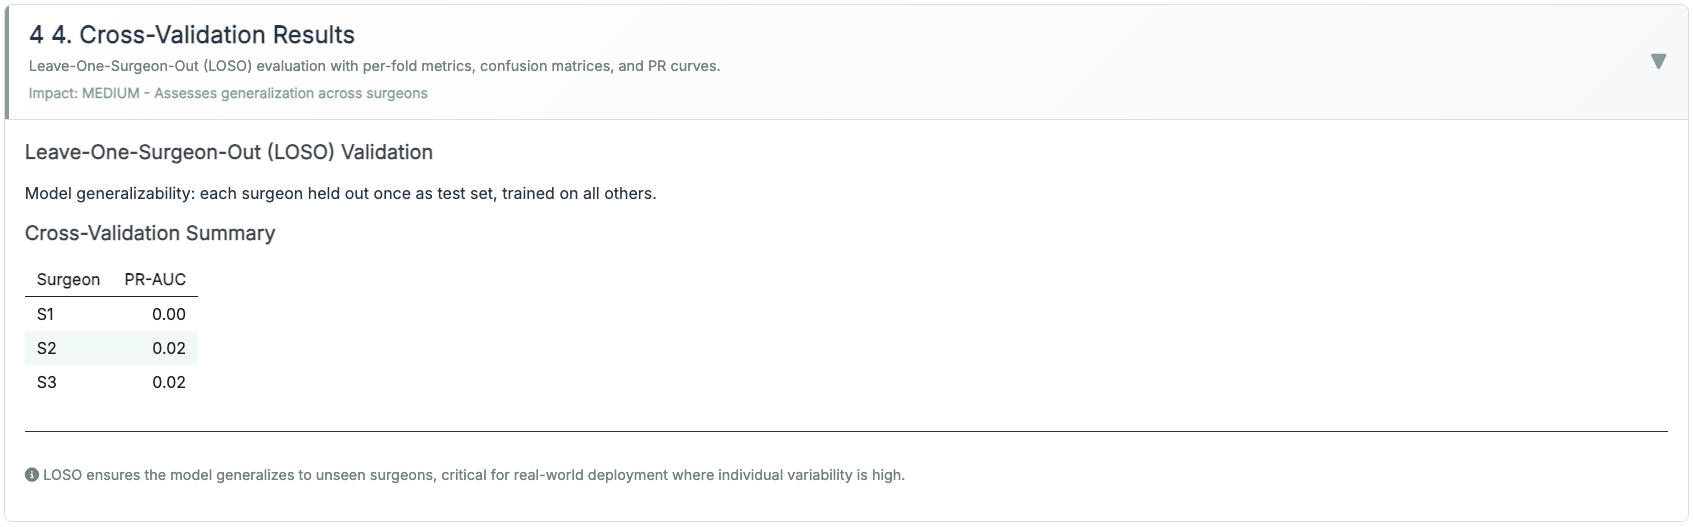This screenshot has width=1693, height=527.
Task: Select the Surgeon column header
Action: click(68, 280)
